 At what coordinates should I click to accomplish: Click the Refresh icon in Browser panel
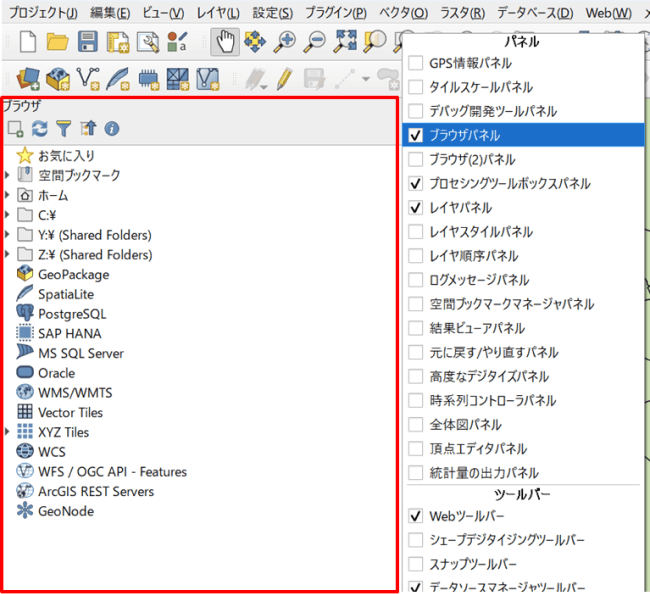point(40,129)
